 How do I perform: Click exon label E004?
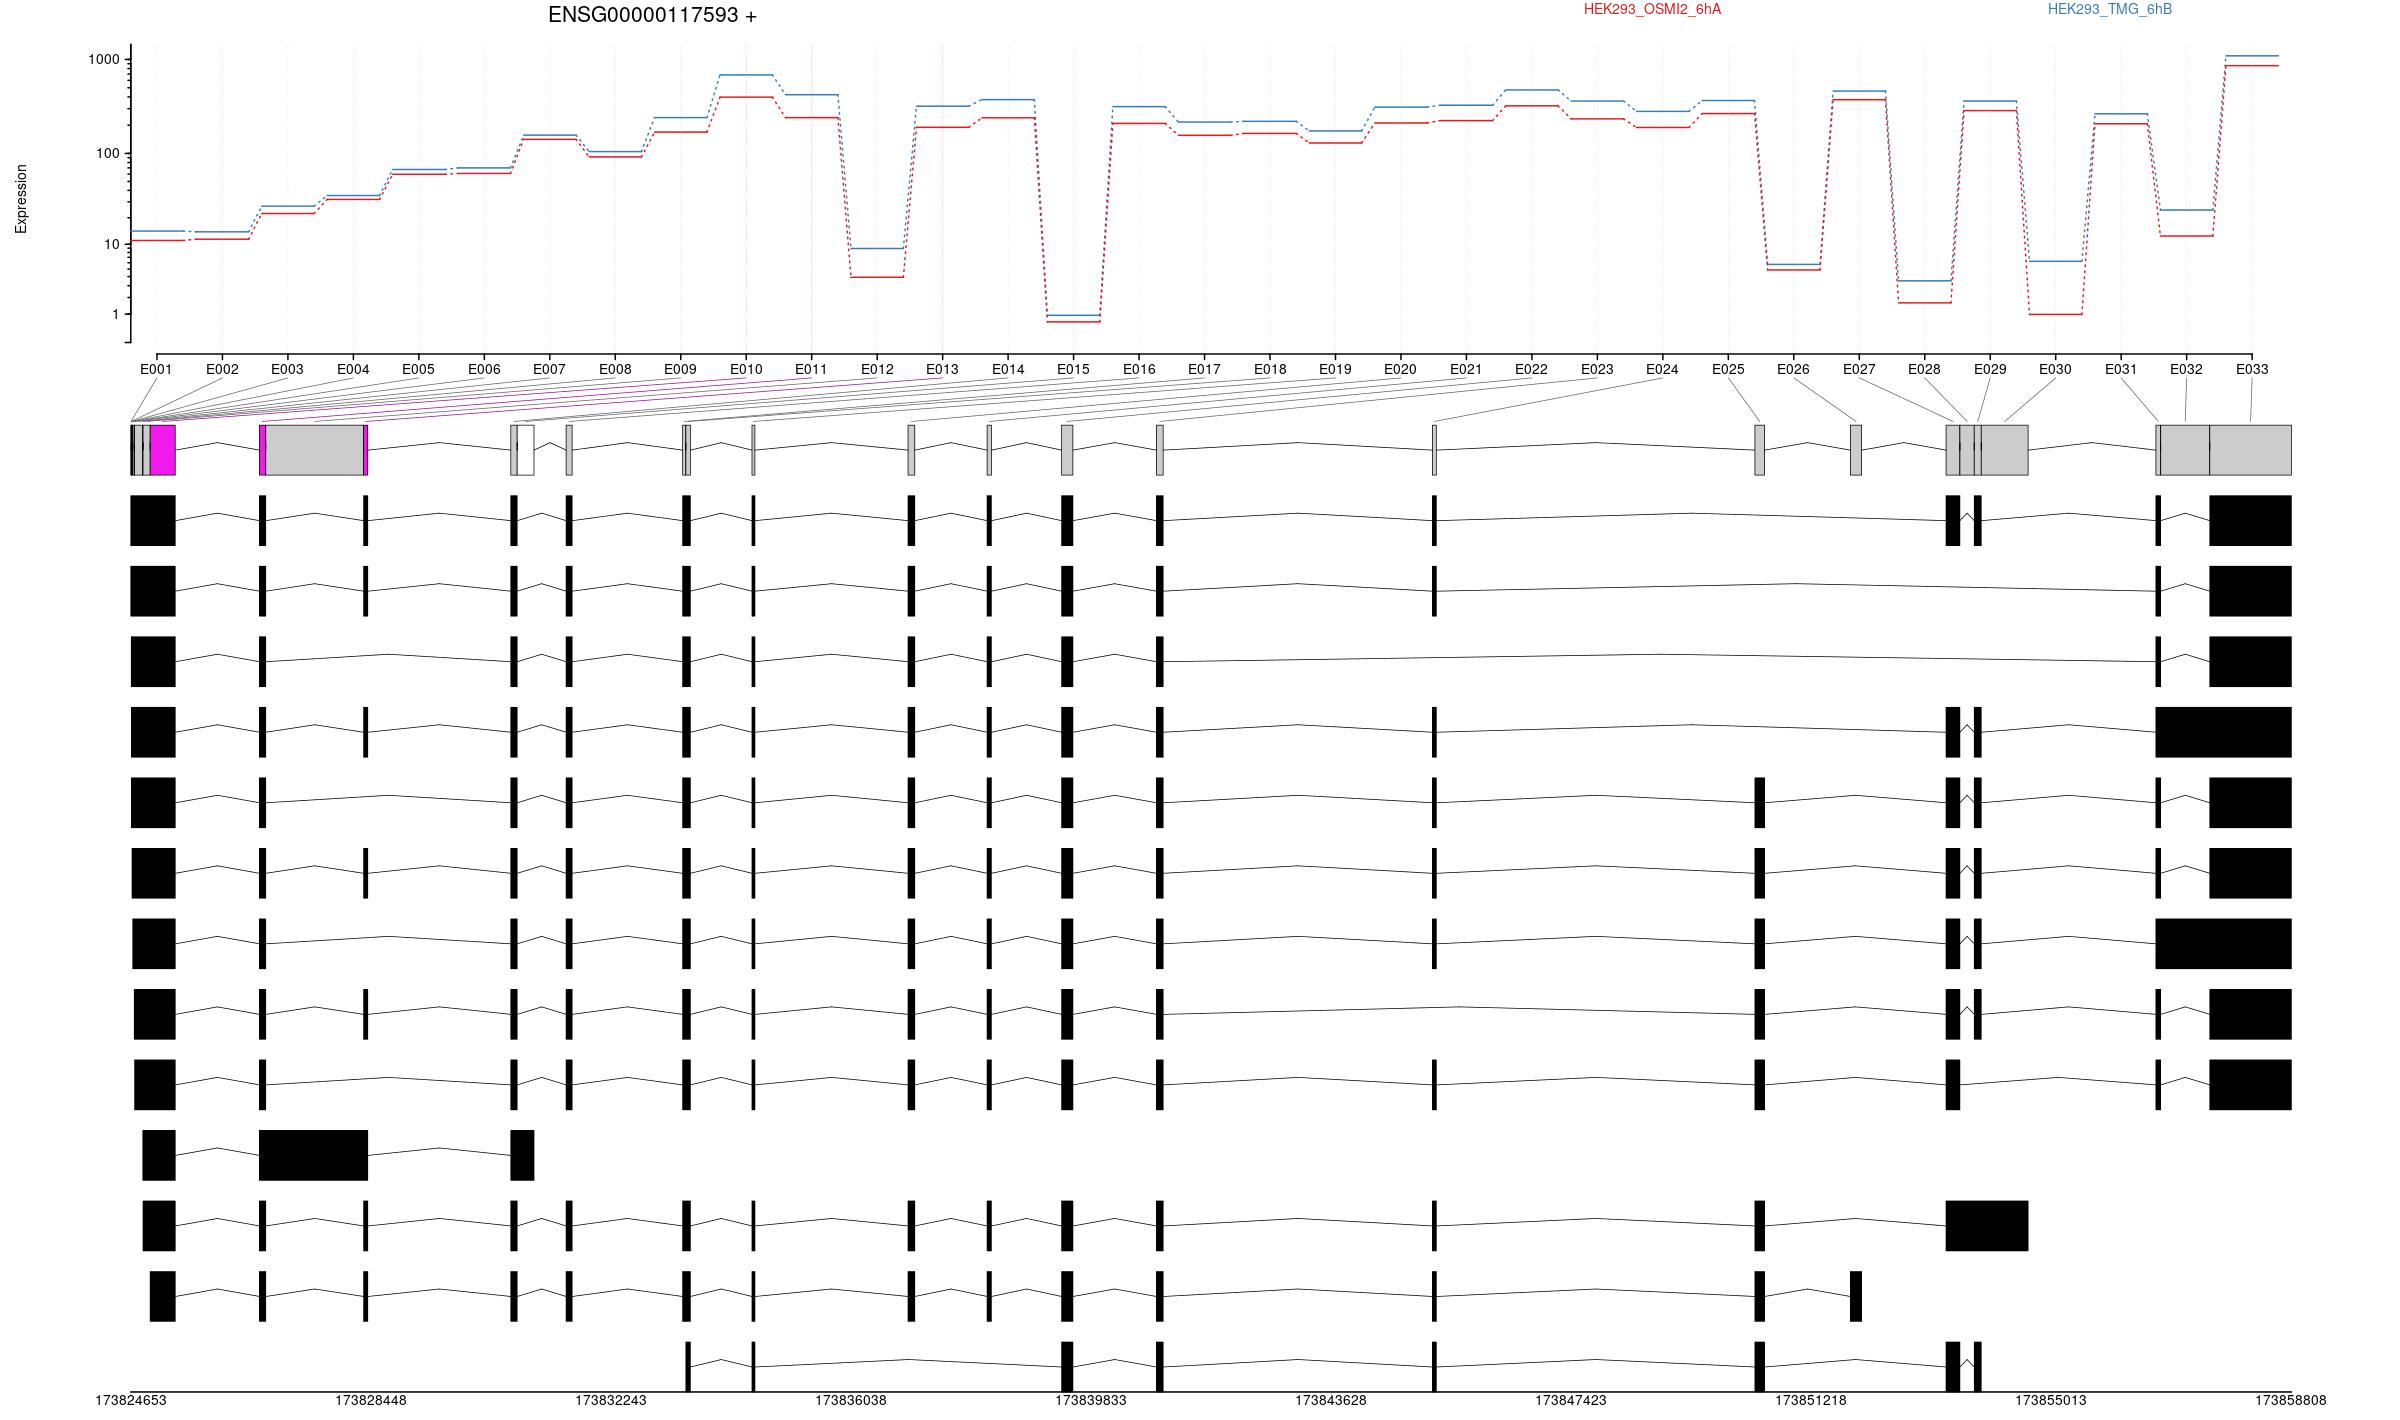click(x=353, y=369)
